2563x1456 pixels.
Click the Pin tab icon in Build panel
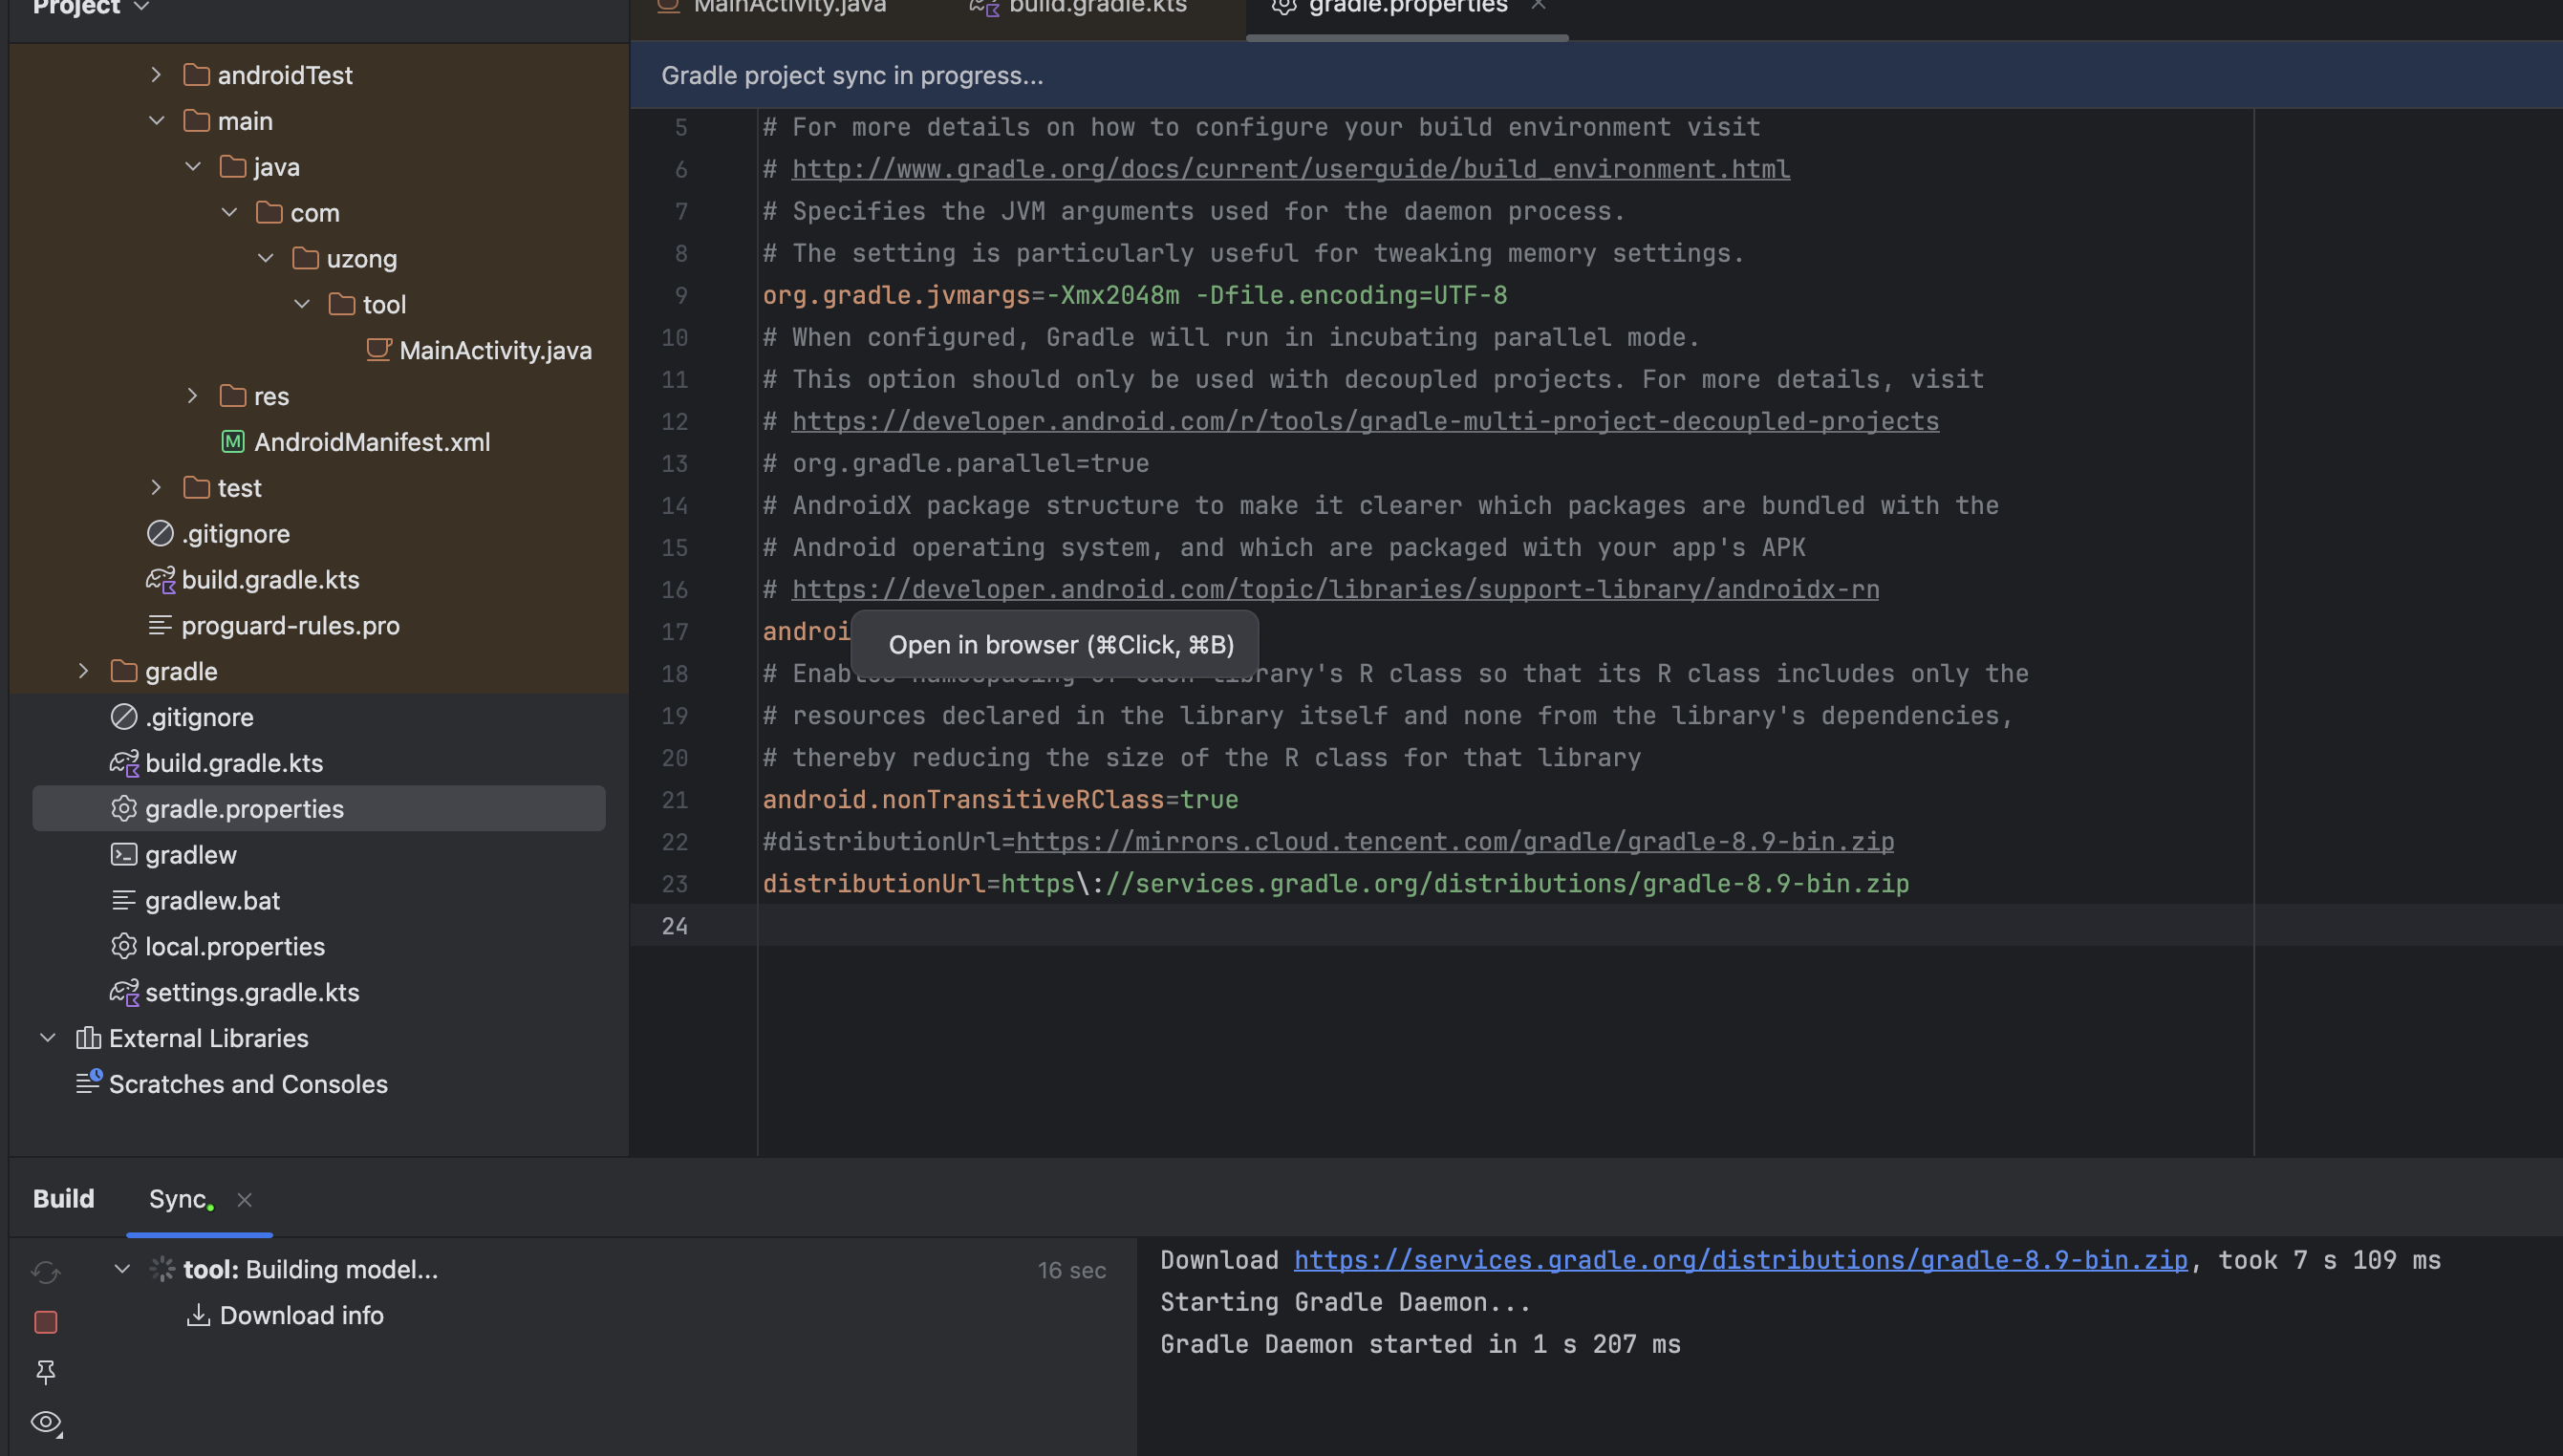click(46, 1372)
